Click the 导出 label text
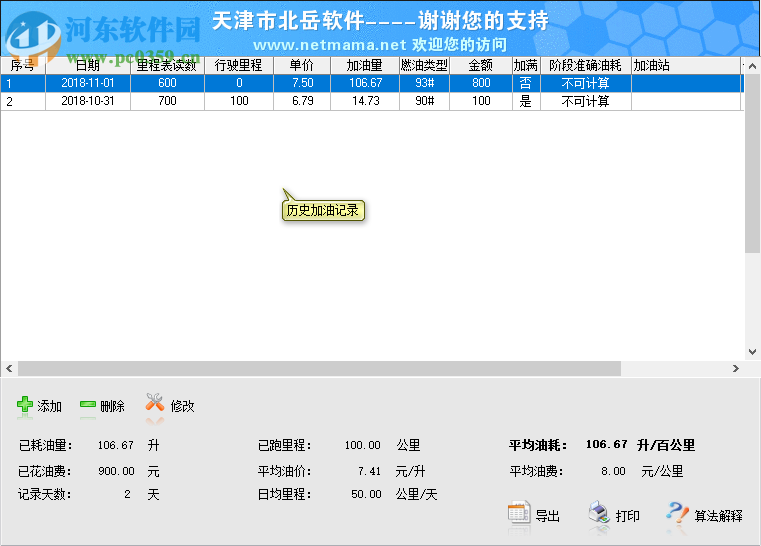Viewport: 761px width, 546px height. tap(547, 516)
